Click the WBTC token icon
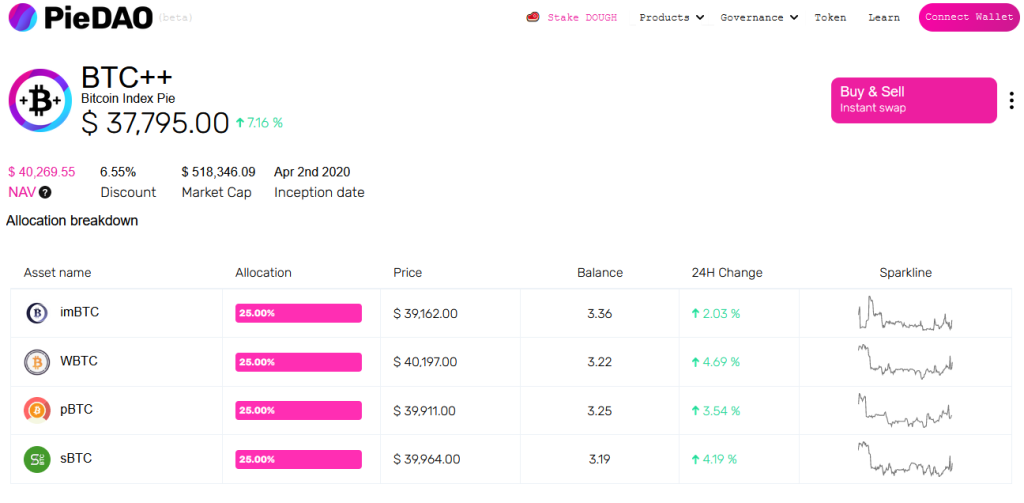Image resolution: width=1024 pixels, height=503 pixels. [37, 362]
